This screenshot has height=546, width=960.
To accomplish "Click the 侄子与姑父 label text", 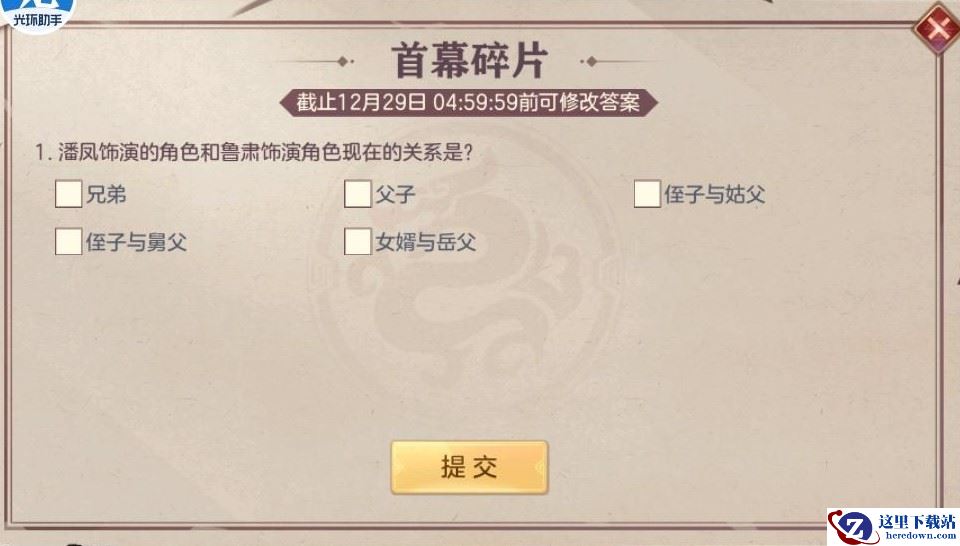I will coord(714,195).
